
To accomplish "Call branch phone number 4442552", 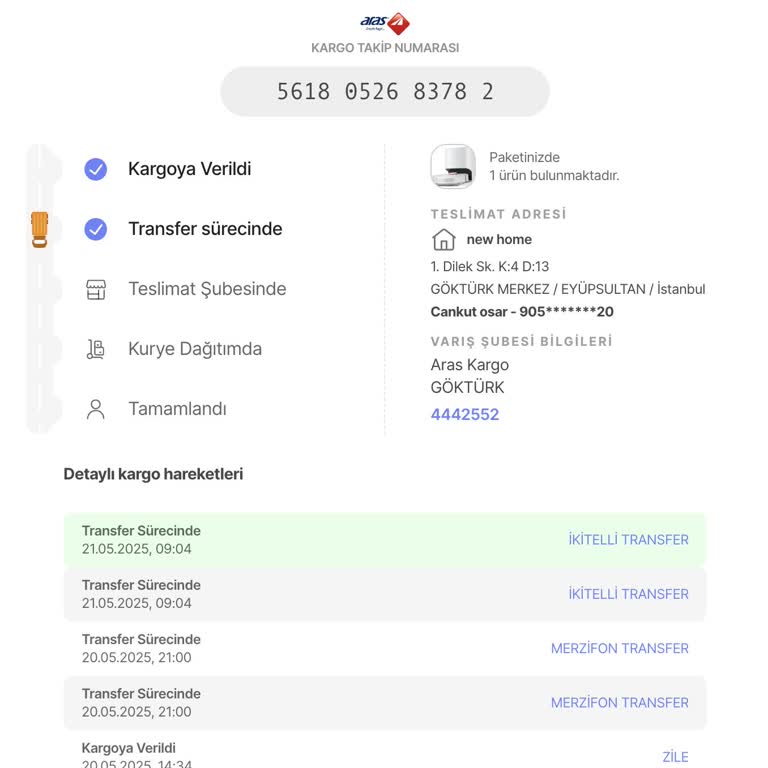I will (465, 414).
